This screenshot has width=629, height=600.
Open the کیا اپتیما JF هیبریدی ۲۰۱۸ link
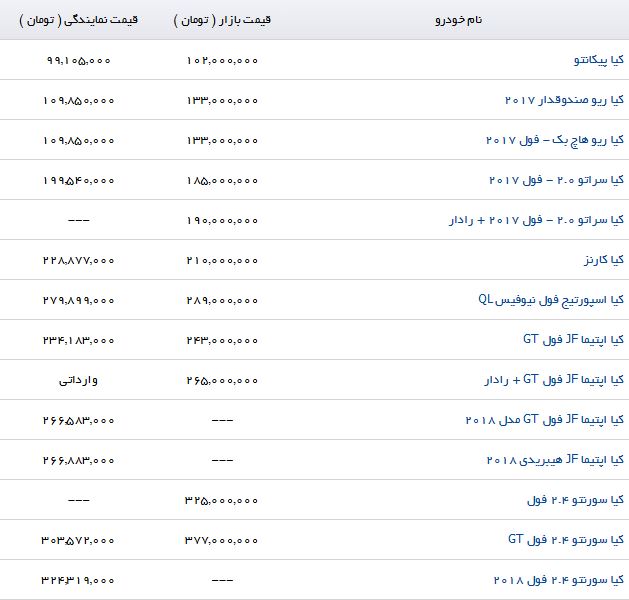(555, 460)
